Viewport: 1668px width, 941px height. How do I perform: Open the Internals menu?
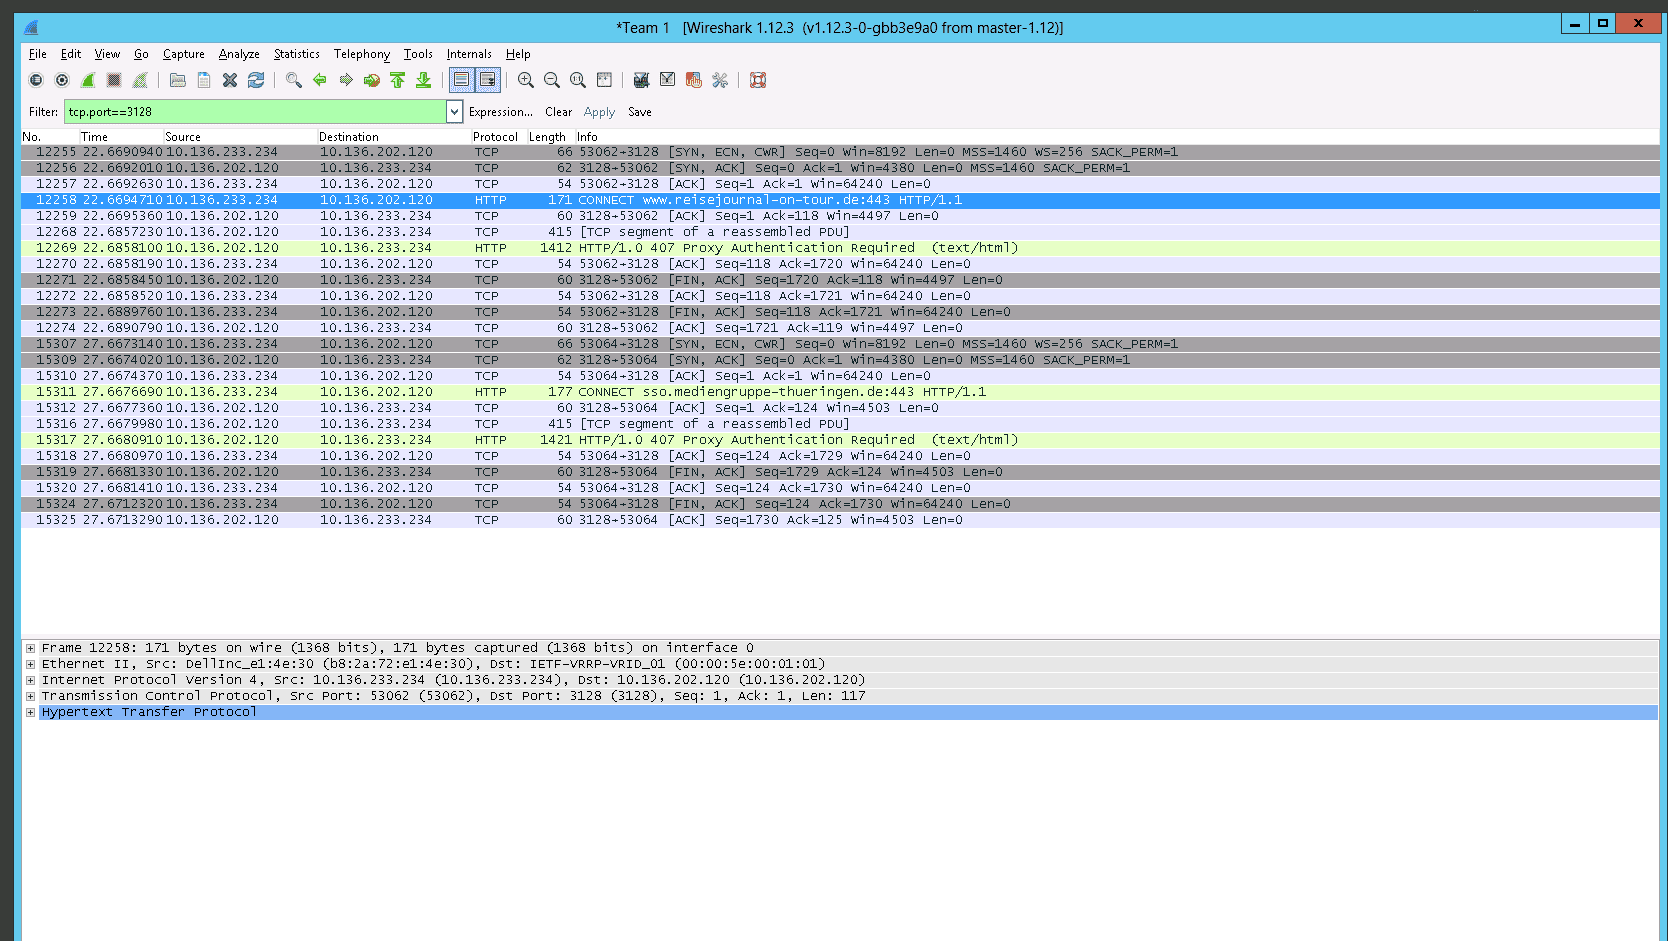[469, 54]
